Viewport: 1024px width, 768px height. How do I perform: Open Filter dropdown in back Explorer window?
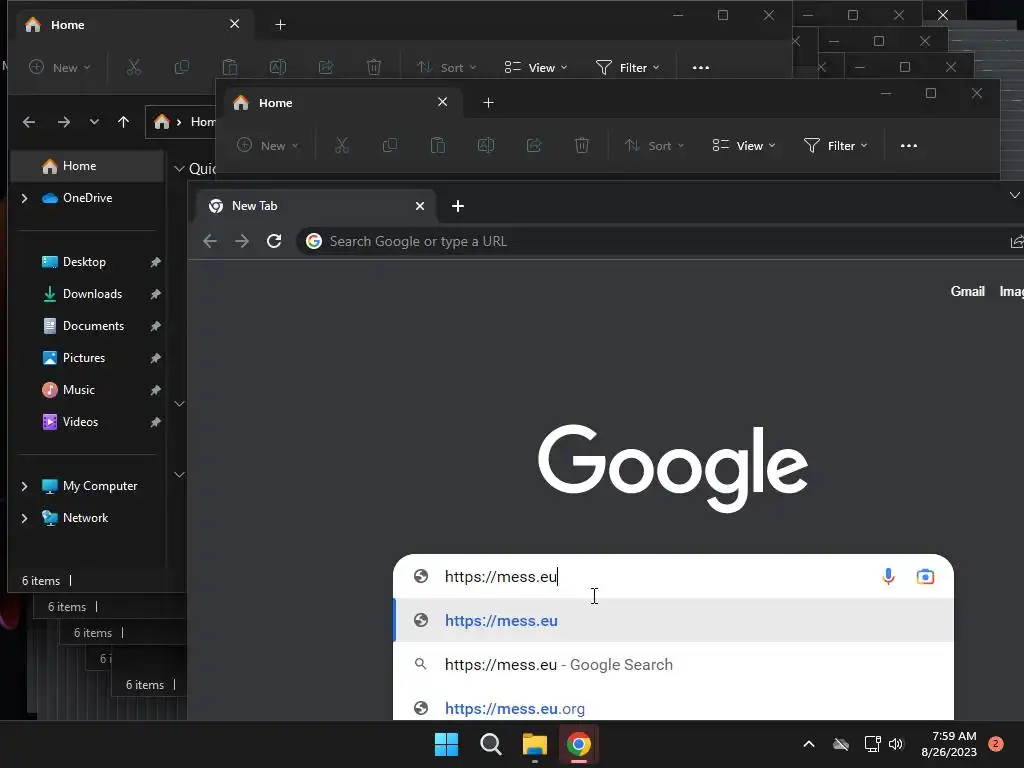click(628, 67)
